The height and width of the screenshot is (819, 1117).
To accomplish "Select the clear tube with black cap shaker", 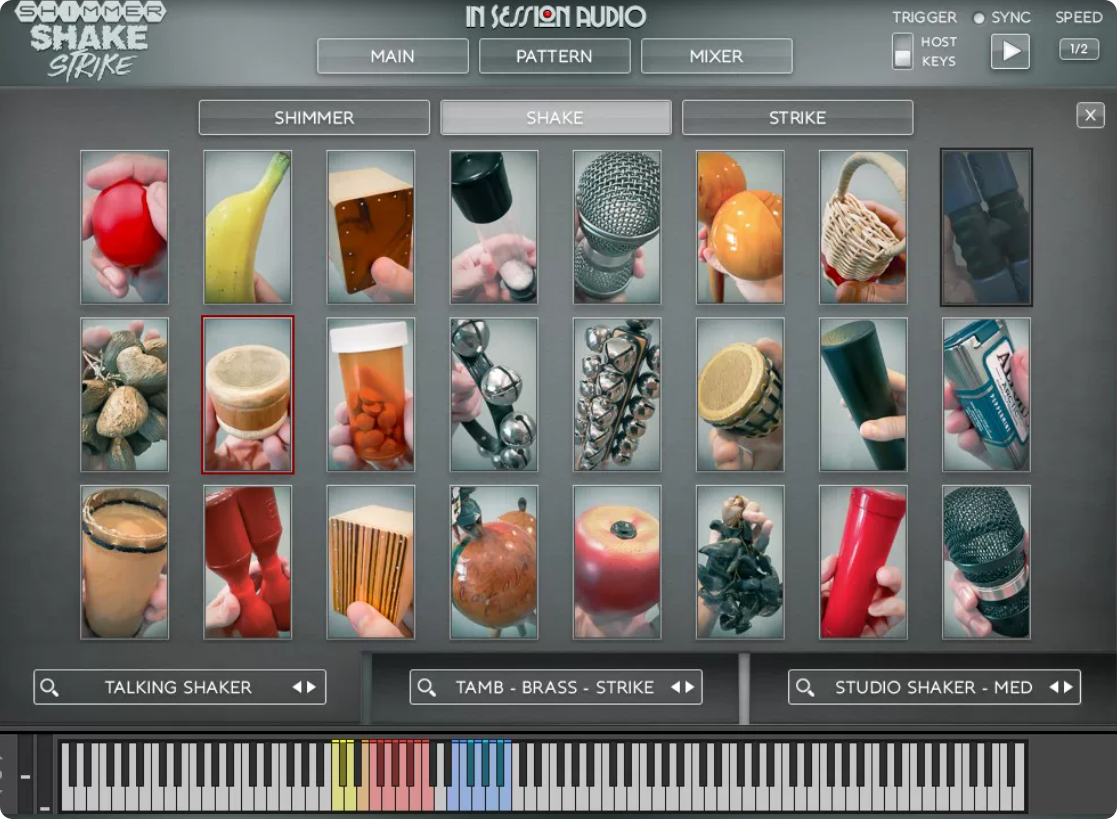I will (494, 227).
